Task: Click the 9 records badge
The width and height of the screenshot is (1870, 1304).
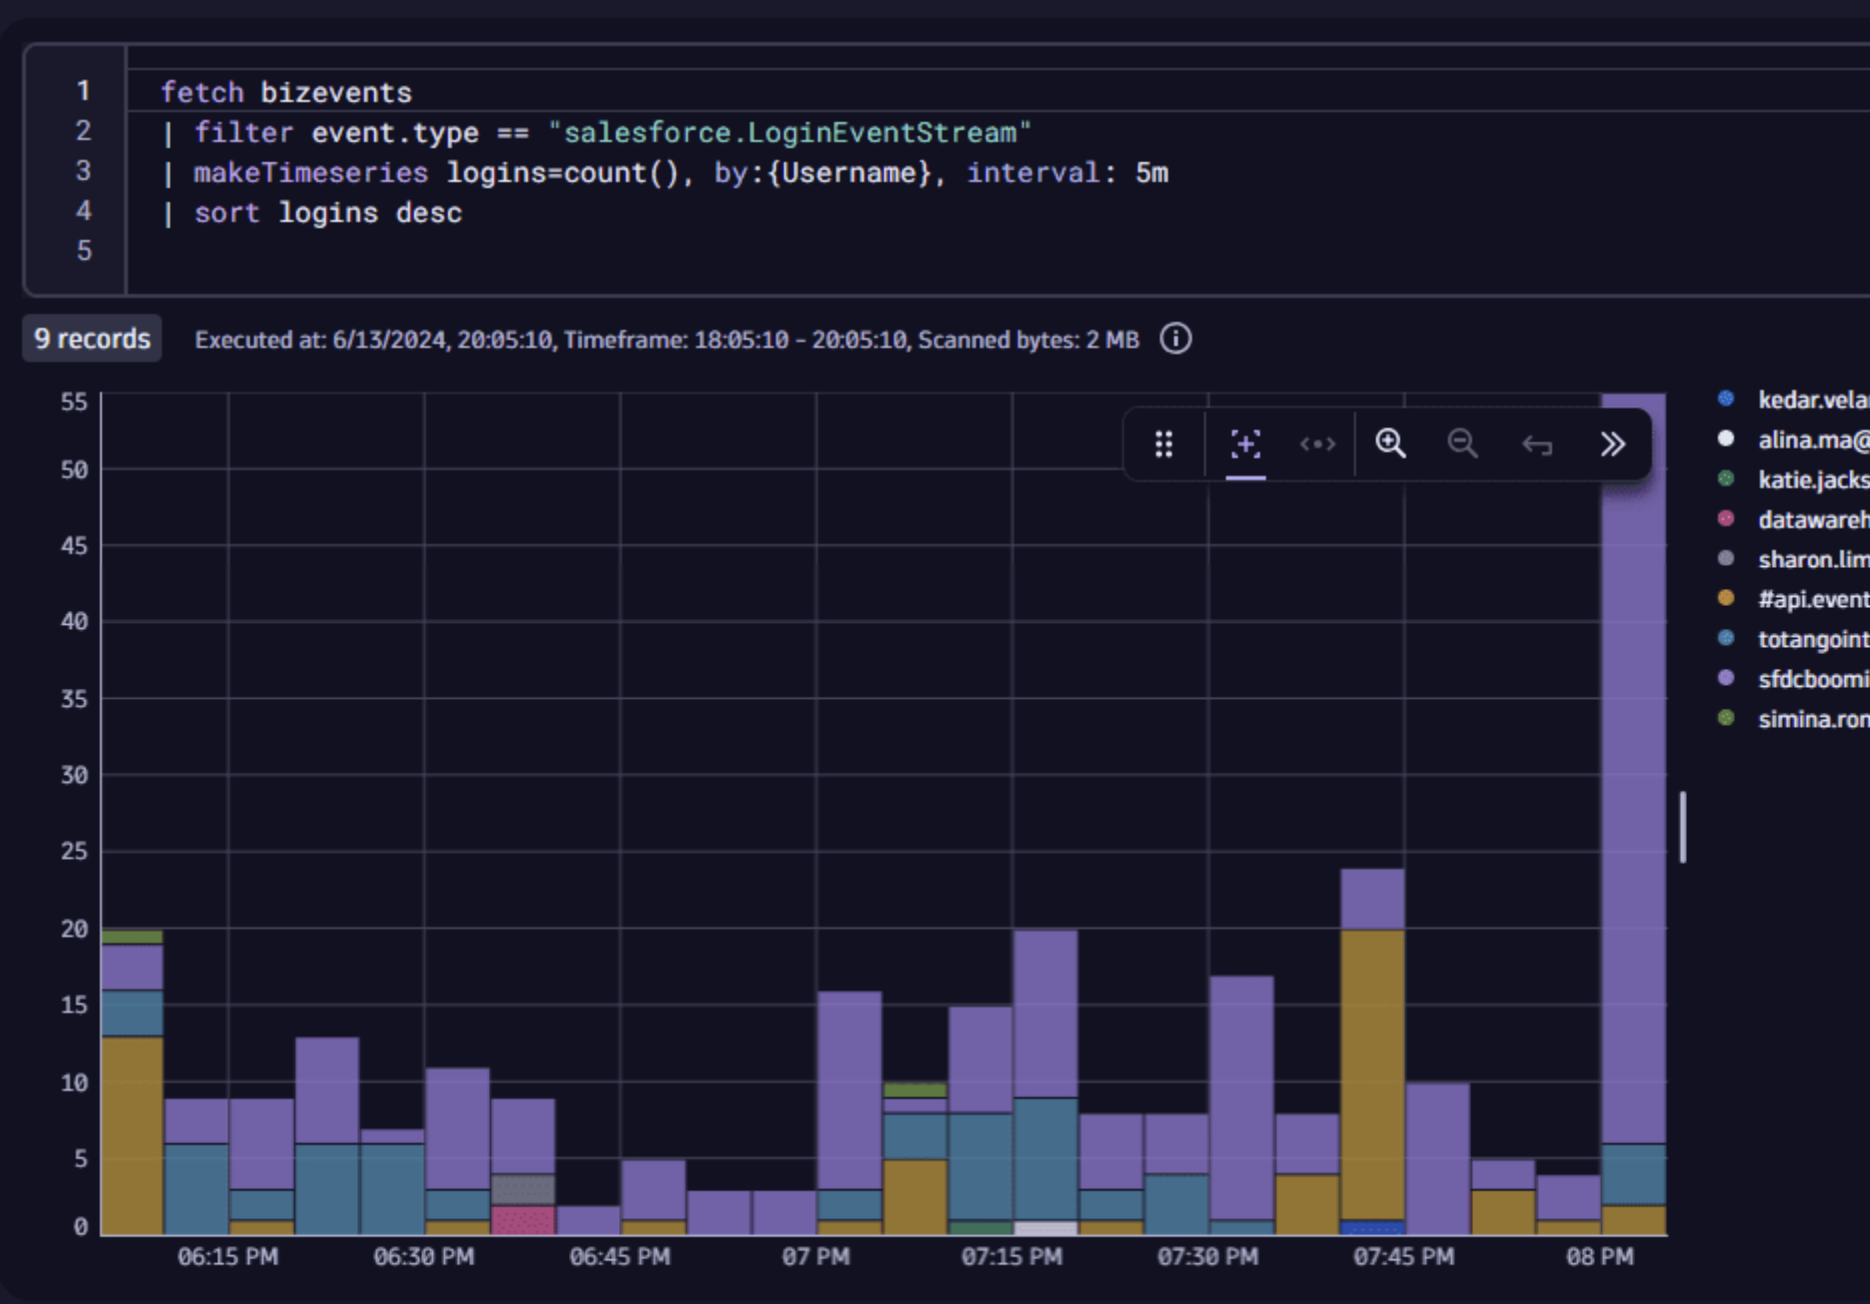Action: click(92, 339)
